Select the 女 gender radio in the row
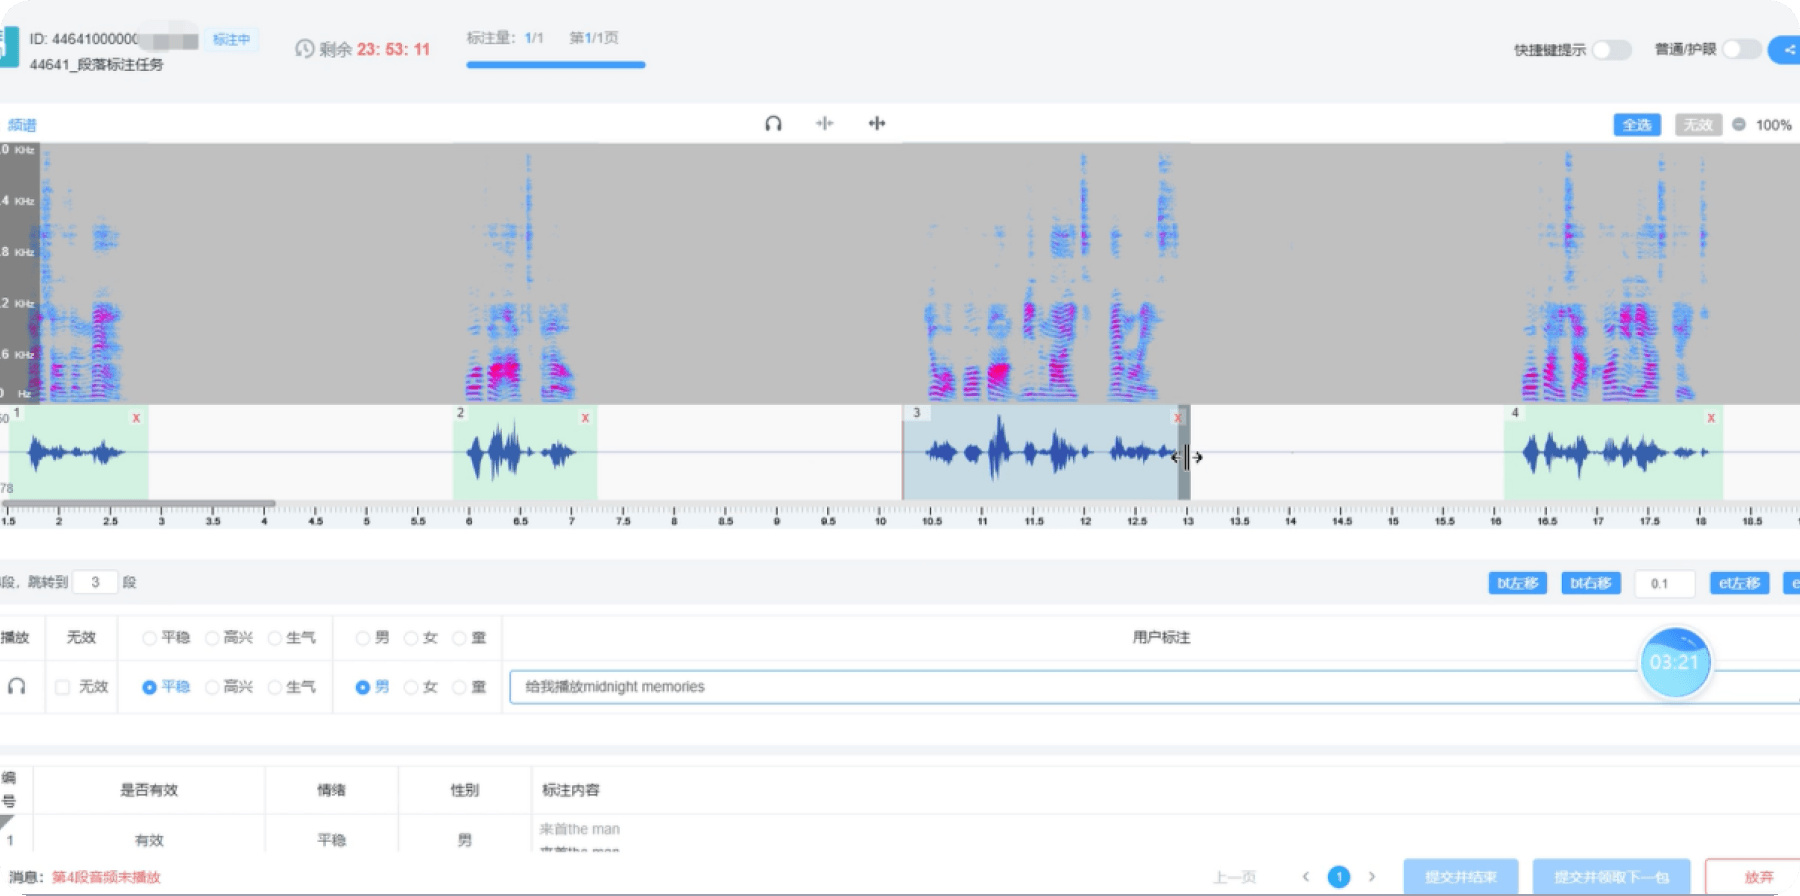Viewport: 1800px width, 896px height. click(411, 687)
